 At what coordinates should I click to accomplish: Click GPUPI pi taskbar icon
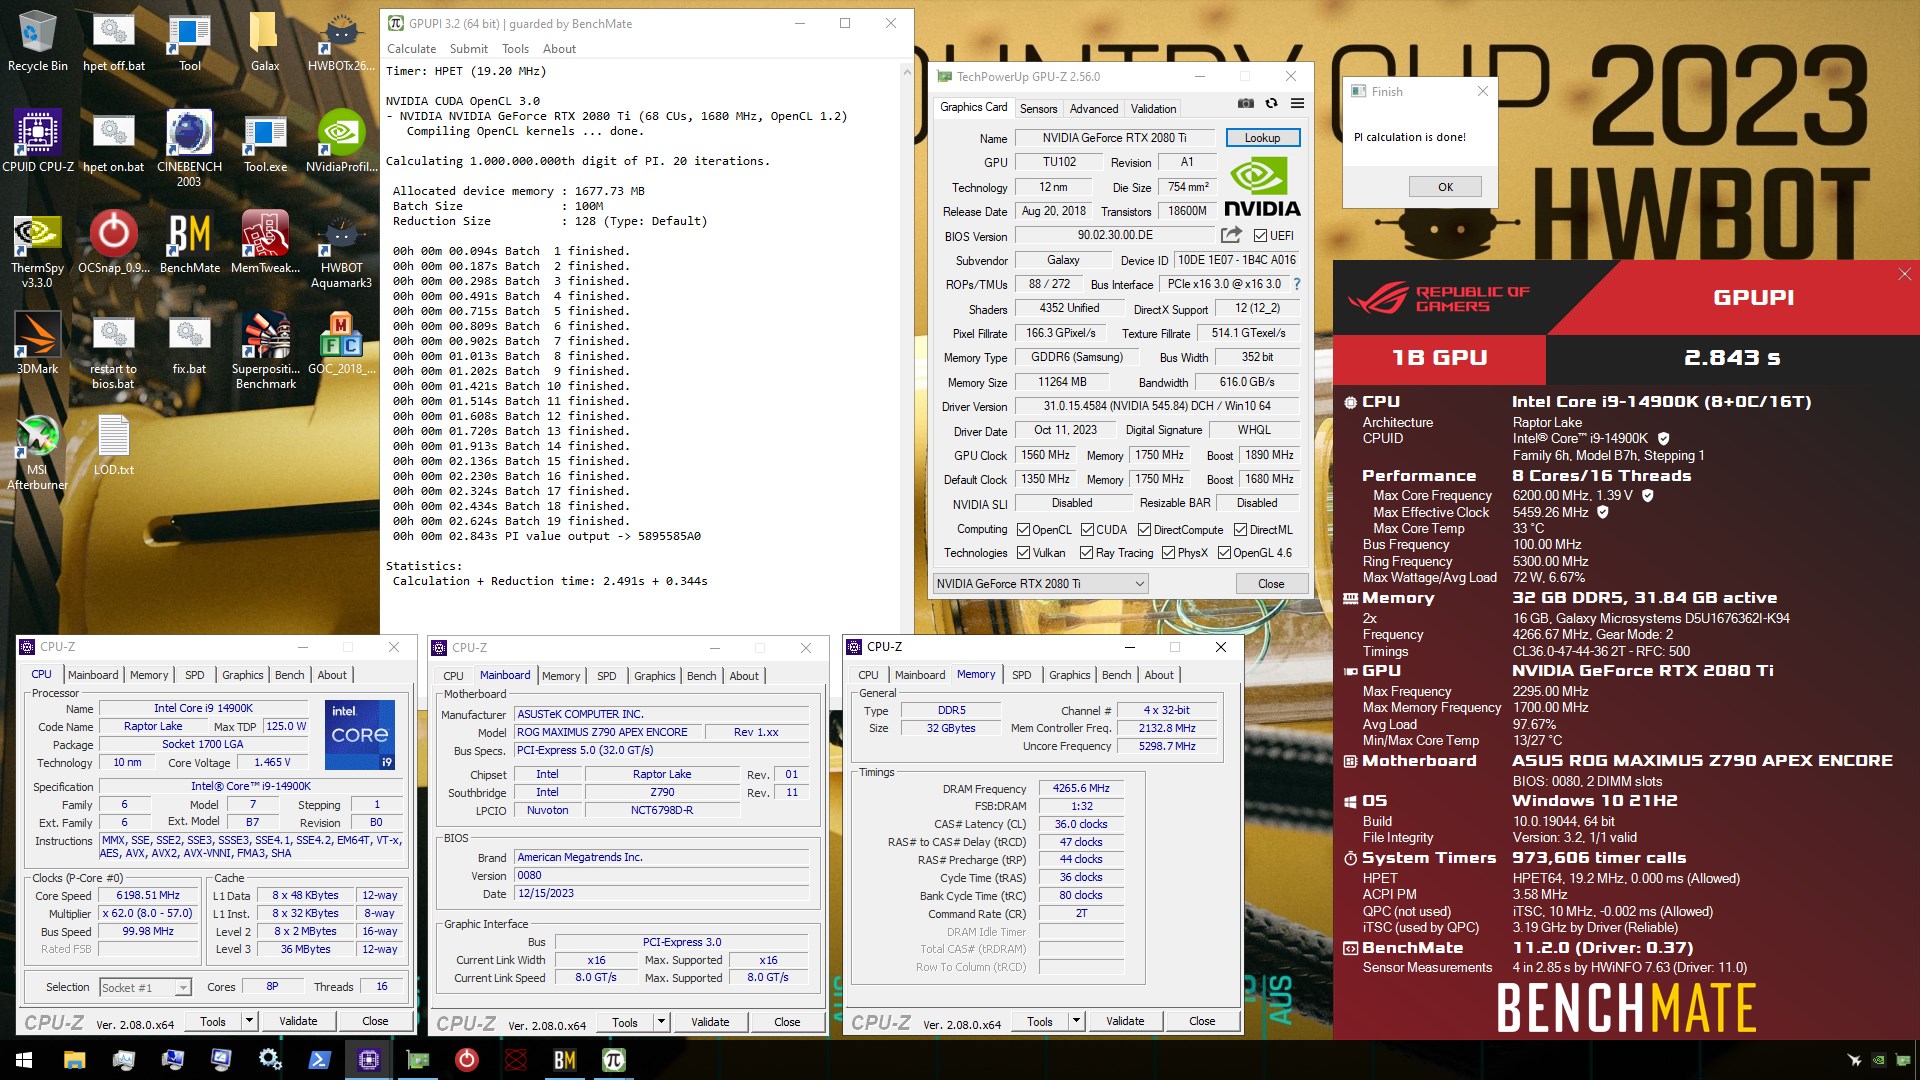613,1060
